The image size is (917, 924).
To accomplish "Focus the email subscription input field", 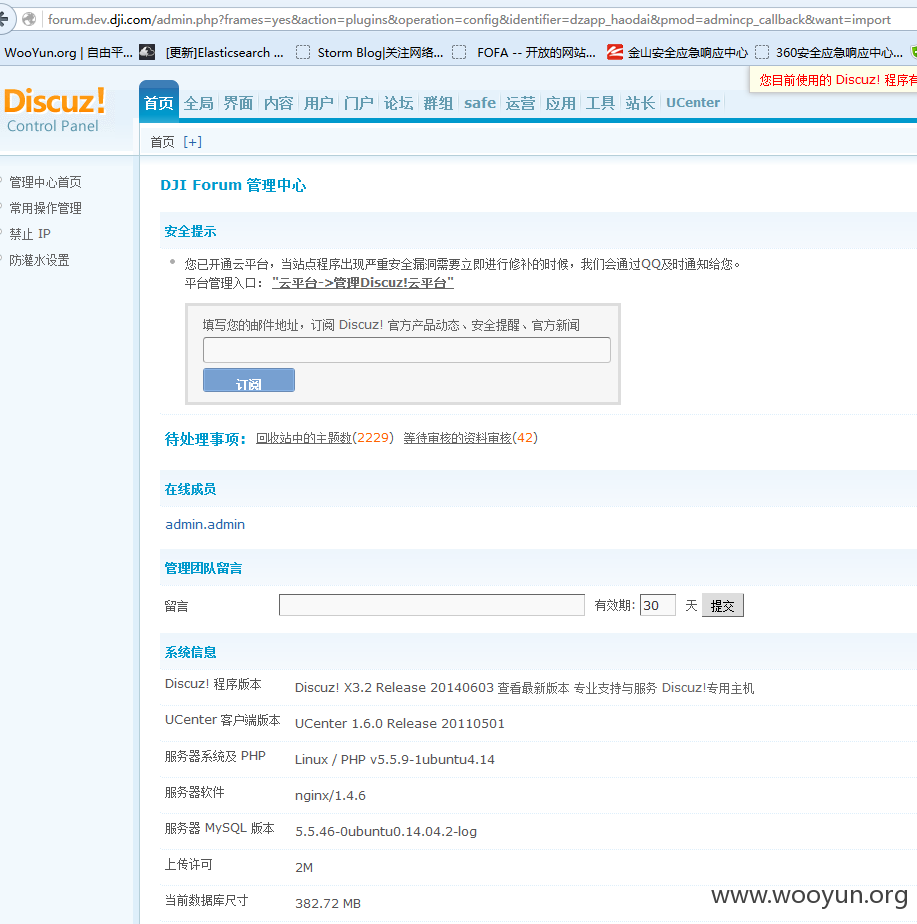I will tap(407, 350).
